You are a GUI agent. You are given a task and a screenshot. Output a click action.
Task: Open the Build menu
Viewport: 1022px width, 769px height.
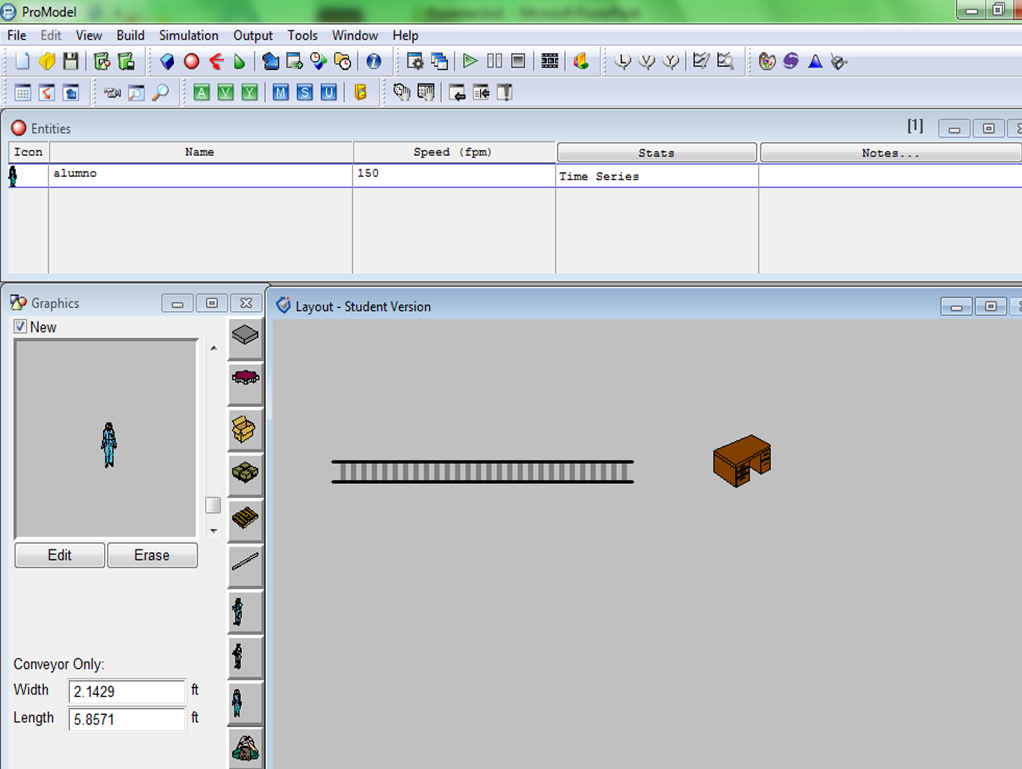click(x=130, y=35)
